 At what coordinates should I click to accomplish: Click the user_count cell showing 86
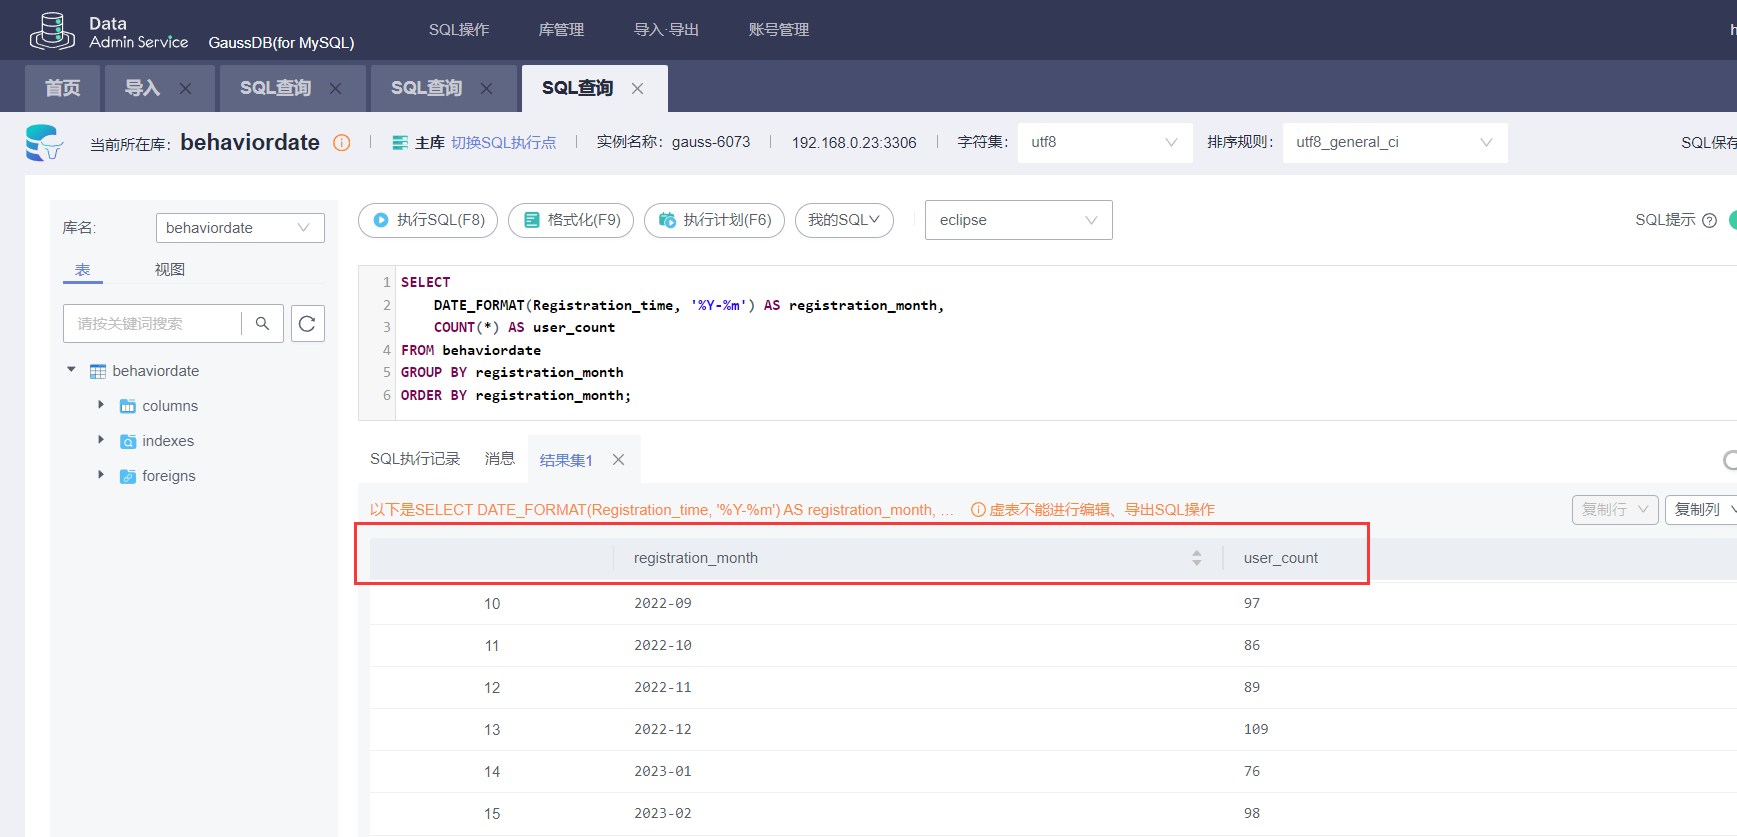click(x=1252, y=645)
